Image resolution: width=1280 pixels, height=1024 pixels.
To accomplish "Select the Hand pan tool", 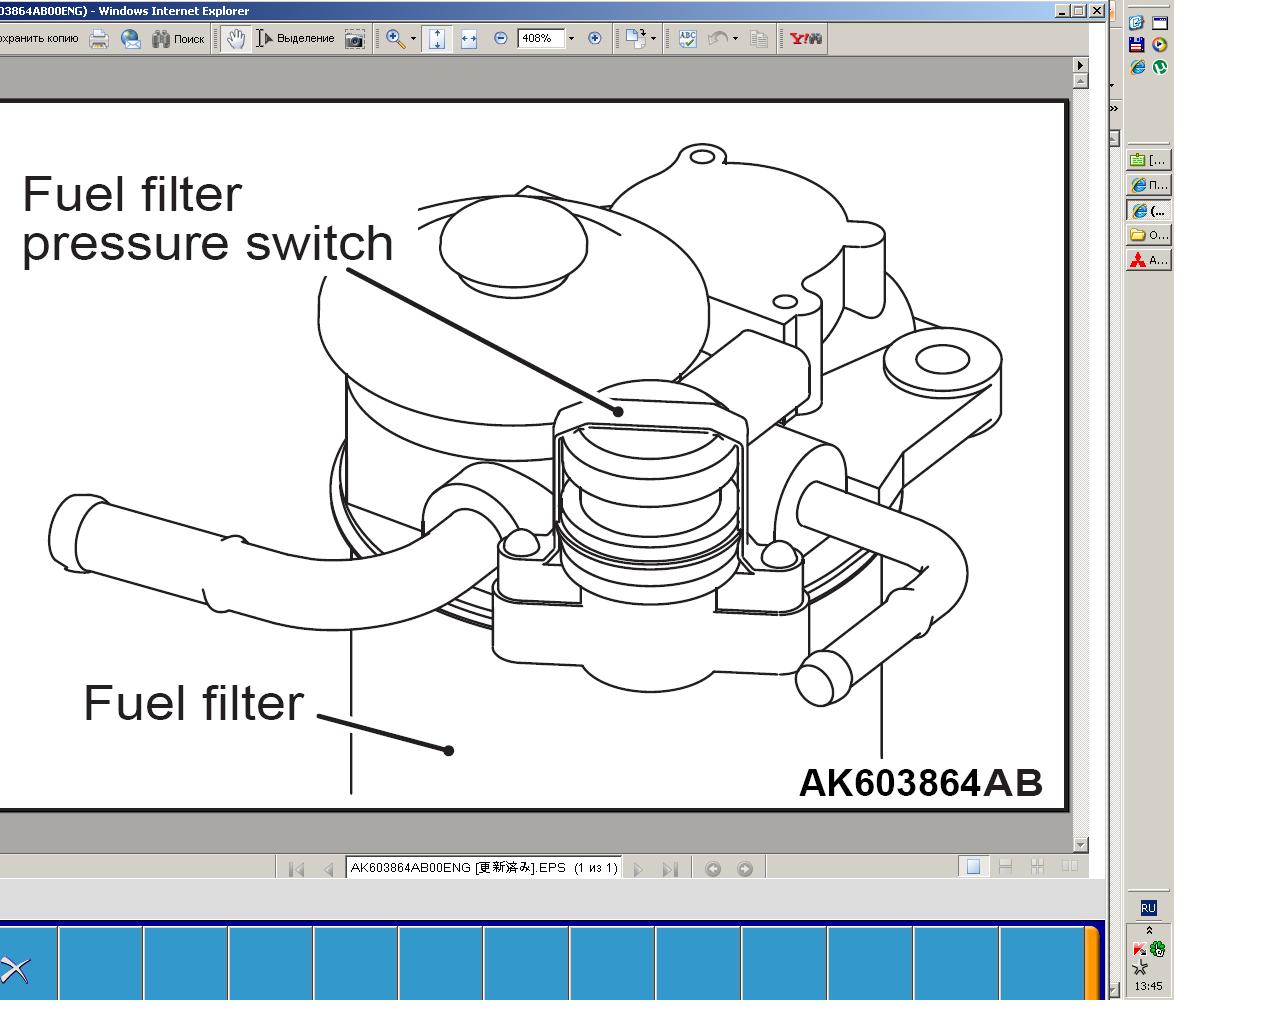I will click(235, 39).
